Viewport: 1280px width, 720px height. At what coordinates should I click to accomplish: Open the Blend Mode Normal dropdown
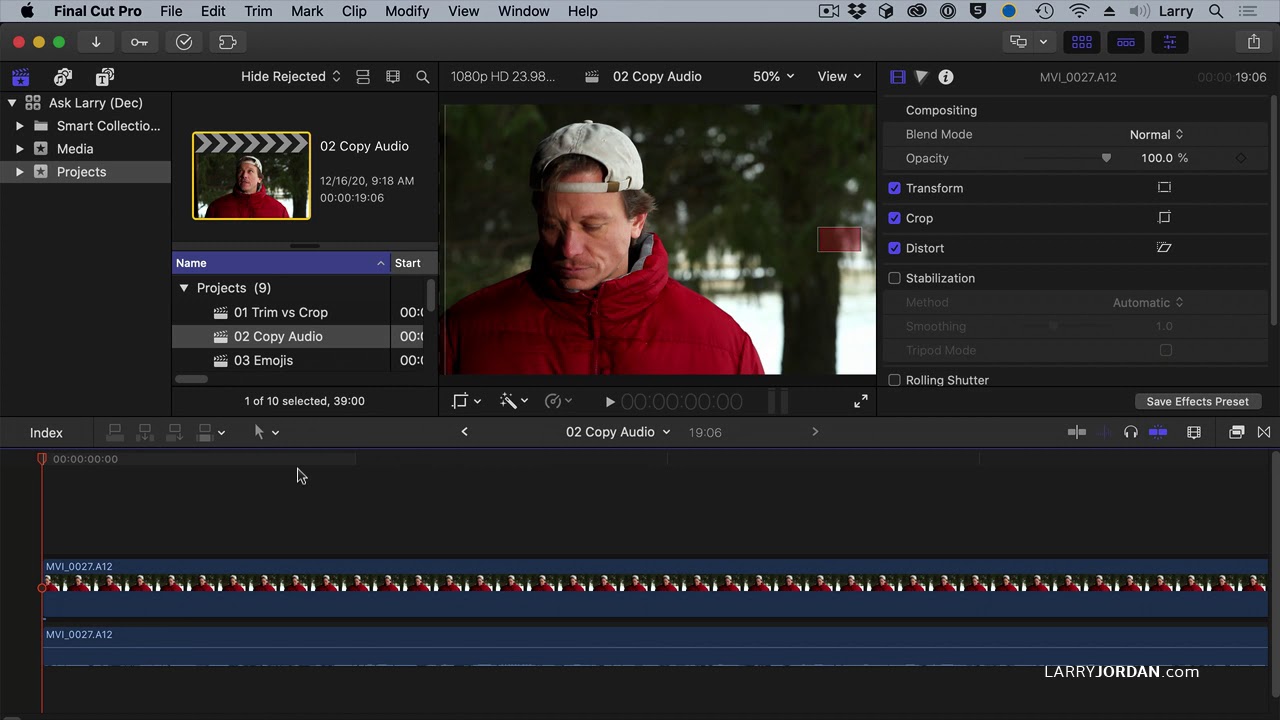pos(1156,134)
